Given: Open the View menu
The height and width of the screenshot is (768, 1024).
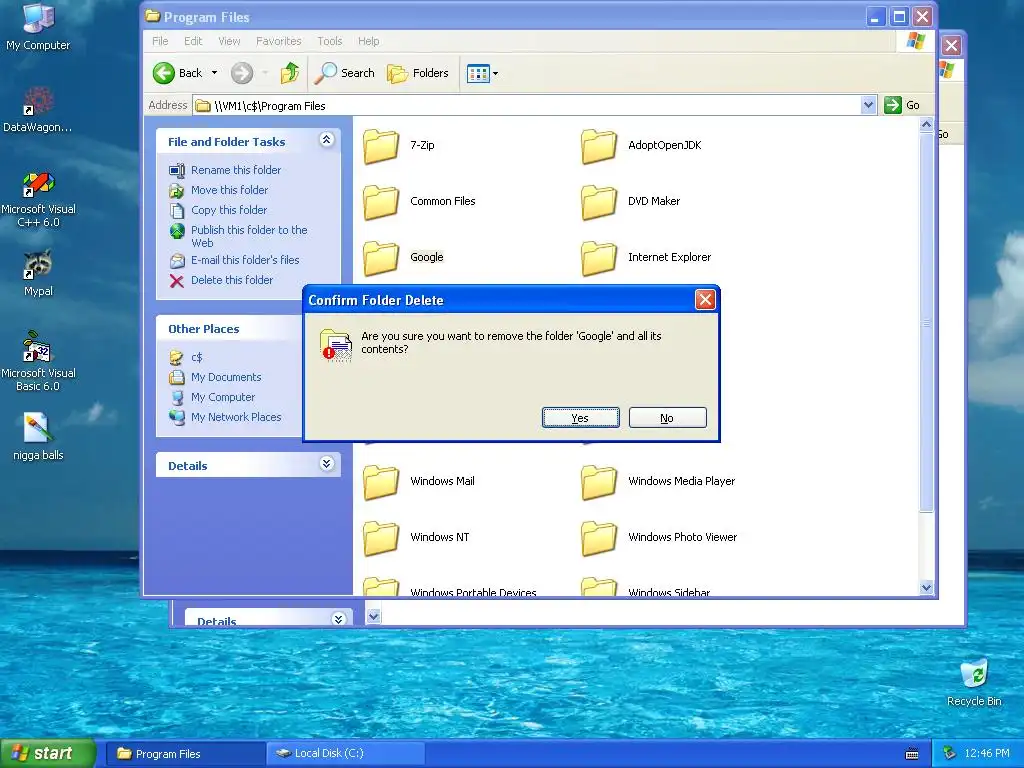Looking at the screenshot, I should (229, 41).
